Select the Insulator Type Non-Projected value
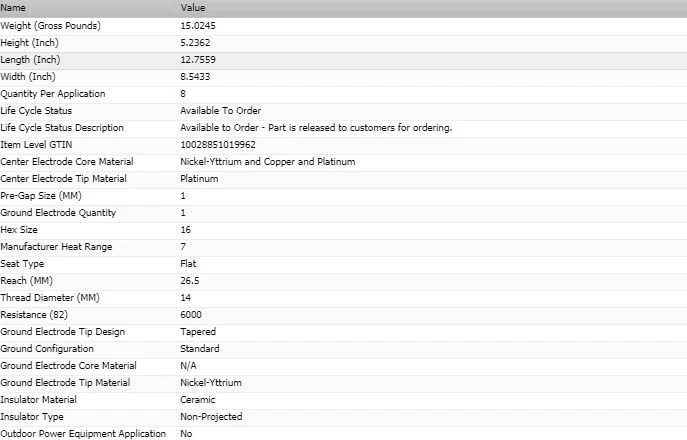This screenshot has width=687, height=440. pos(211,417)
